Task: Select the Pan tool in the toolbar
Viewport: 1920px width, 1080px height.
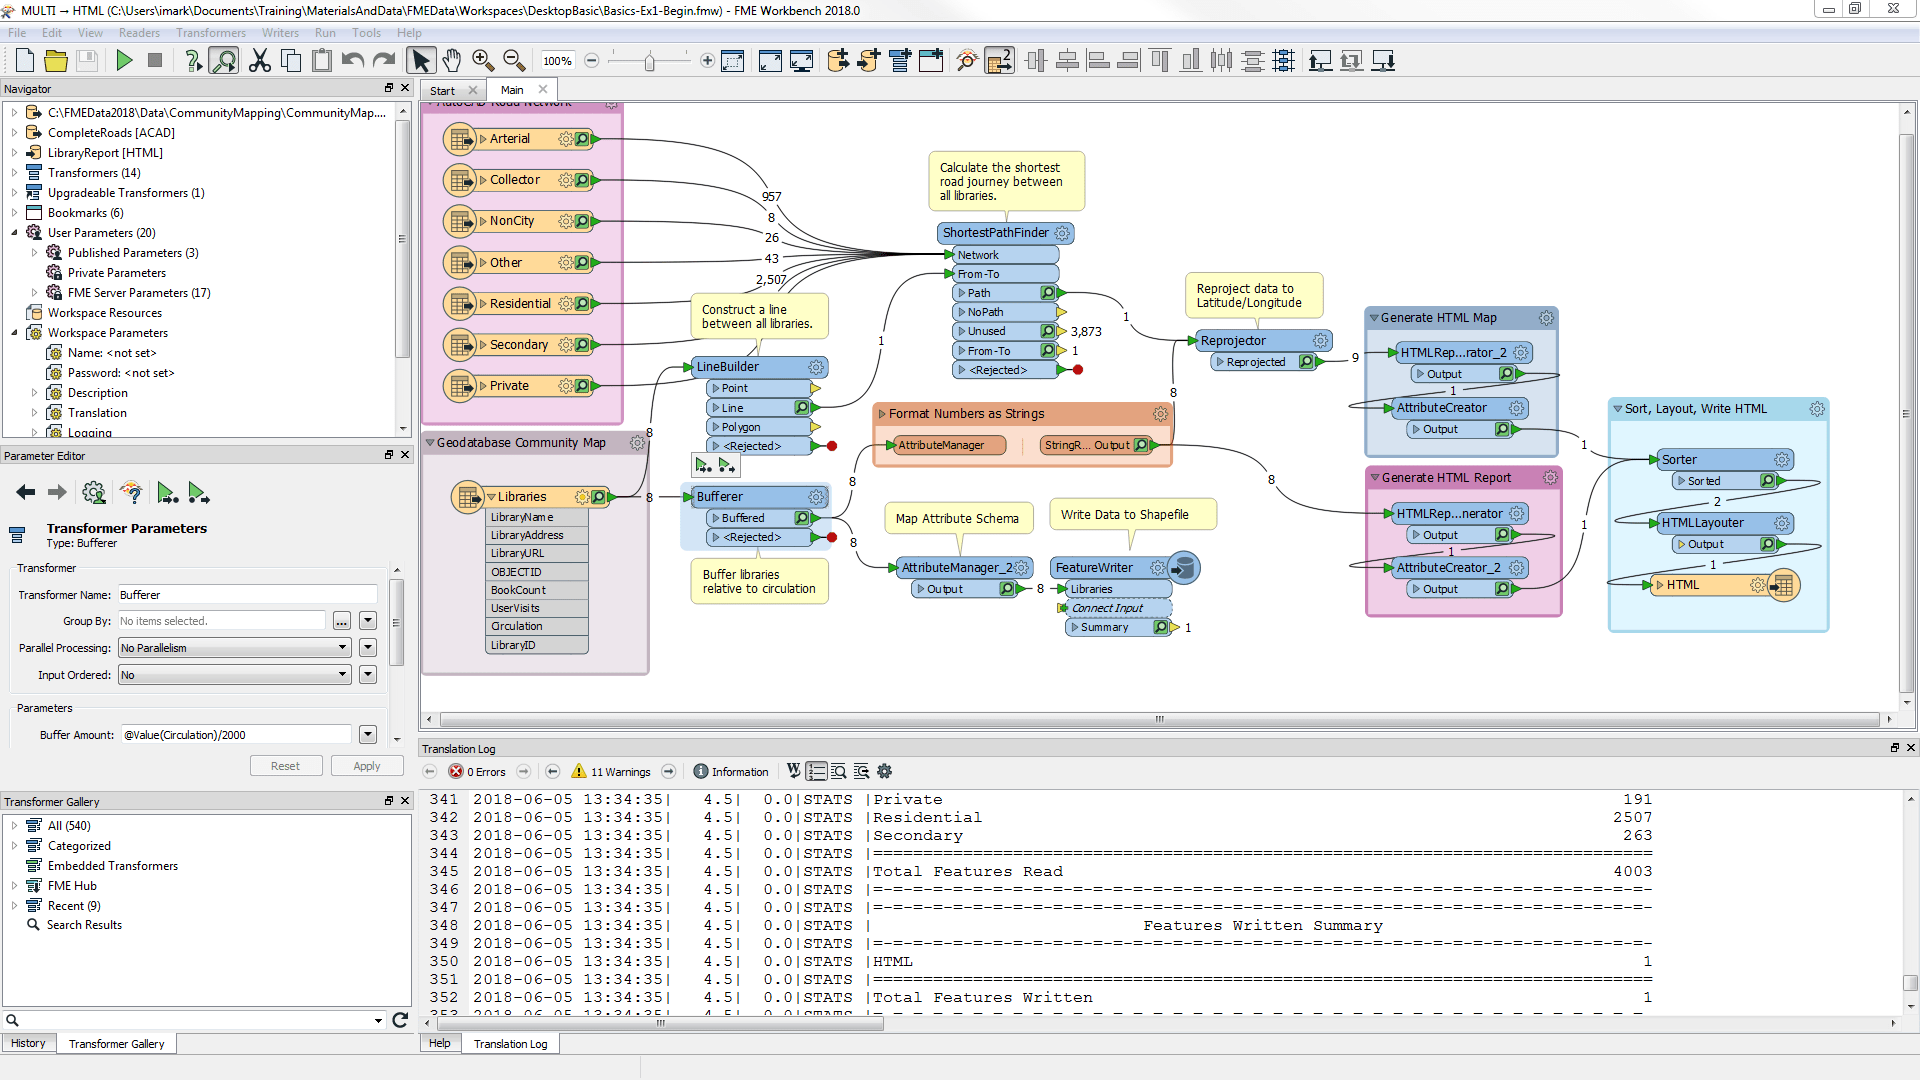Action: click(451, 60)
